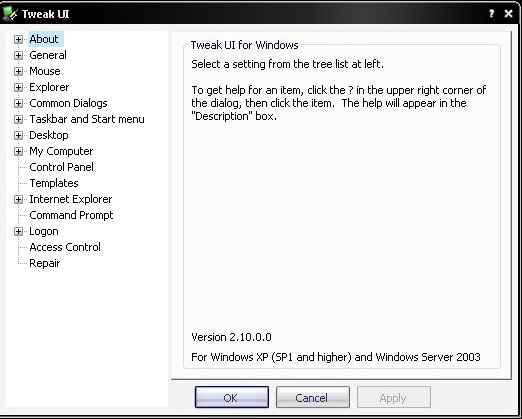Expand the Logon plus box
The width and height of the screenshot is (522, 419).
[x=18, y=231]
